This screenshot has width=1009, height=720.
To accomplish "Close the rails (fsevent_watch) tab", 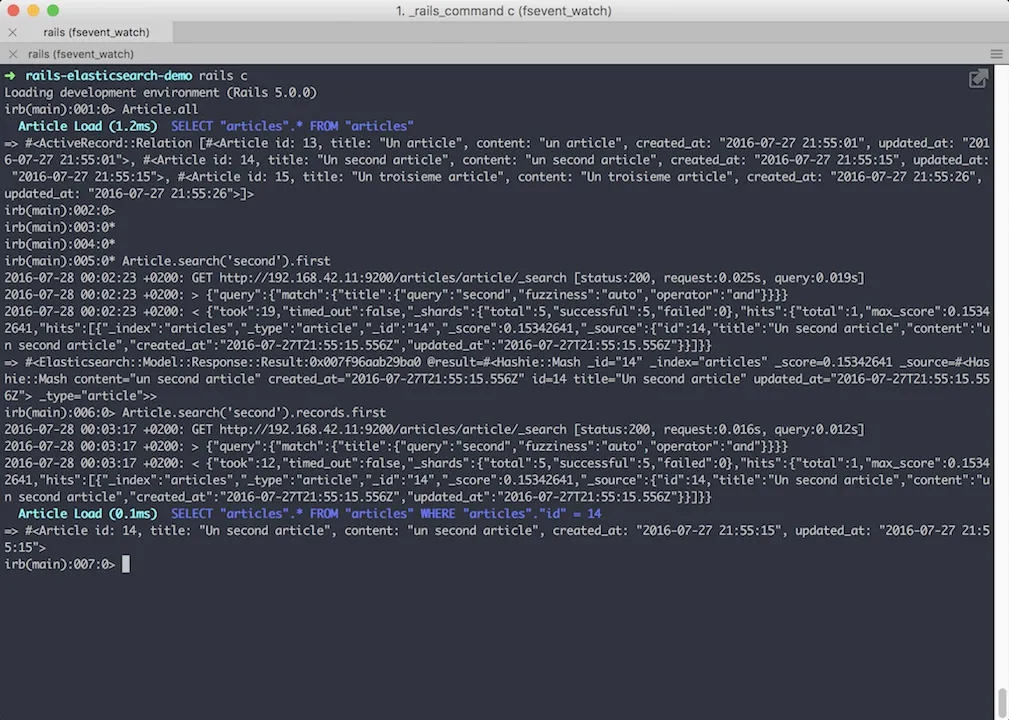I will coord(12,32).
